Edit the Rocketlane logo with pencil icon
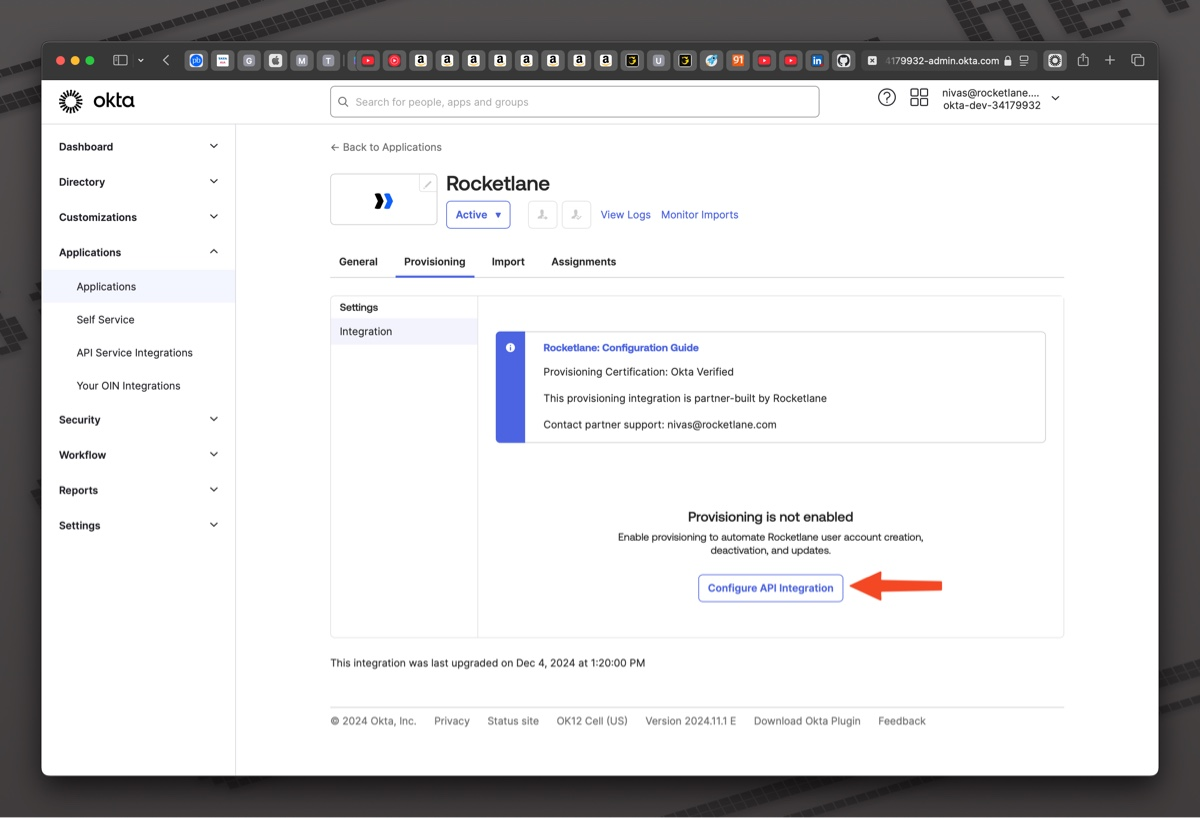 tap(427, 184)
